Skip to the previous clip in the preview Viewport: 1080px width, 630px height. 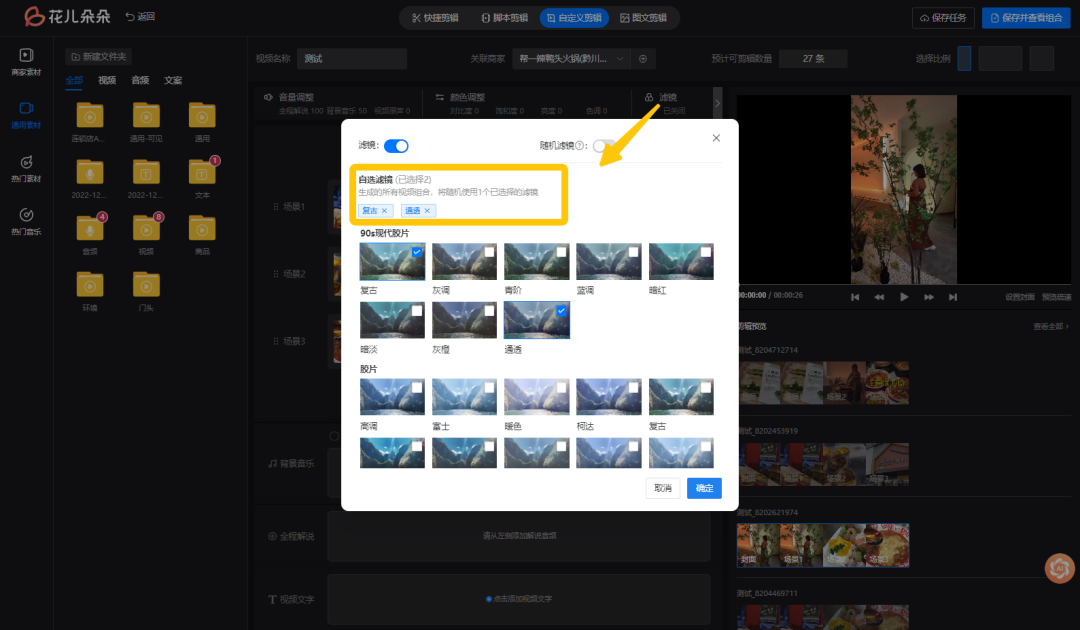[x=855, y=297]
